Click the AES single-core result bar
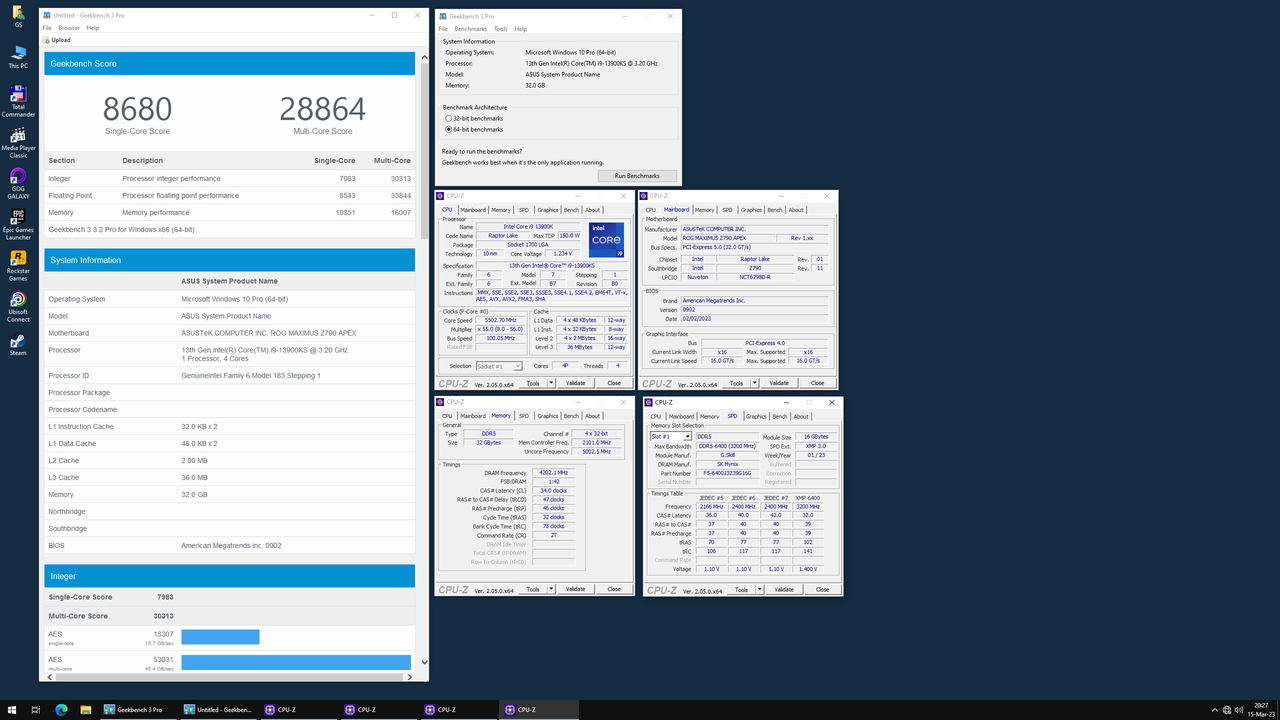This screenshot has width=1280, height=720. click(x=220, y=637)
